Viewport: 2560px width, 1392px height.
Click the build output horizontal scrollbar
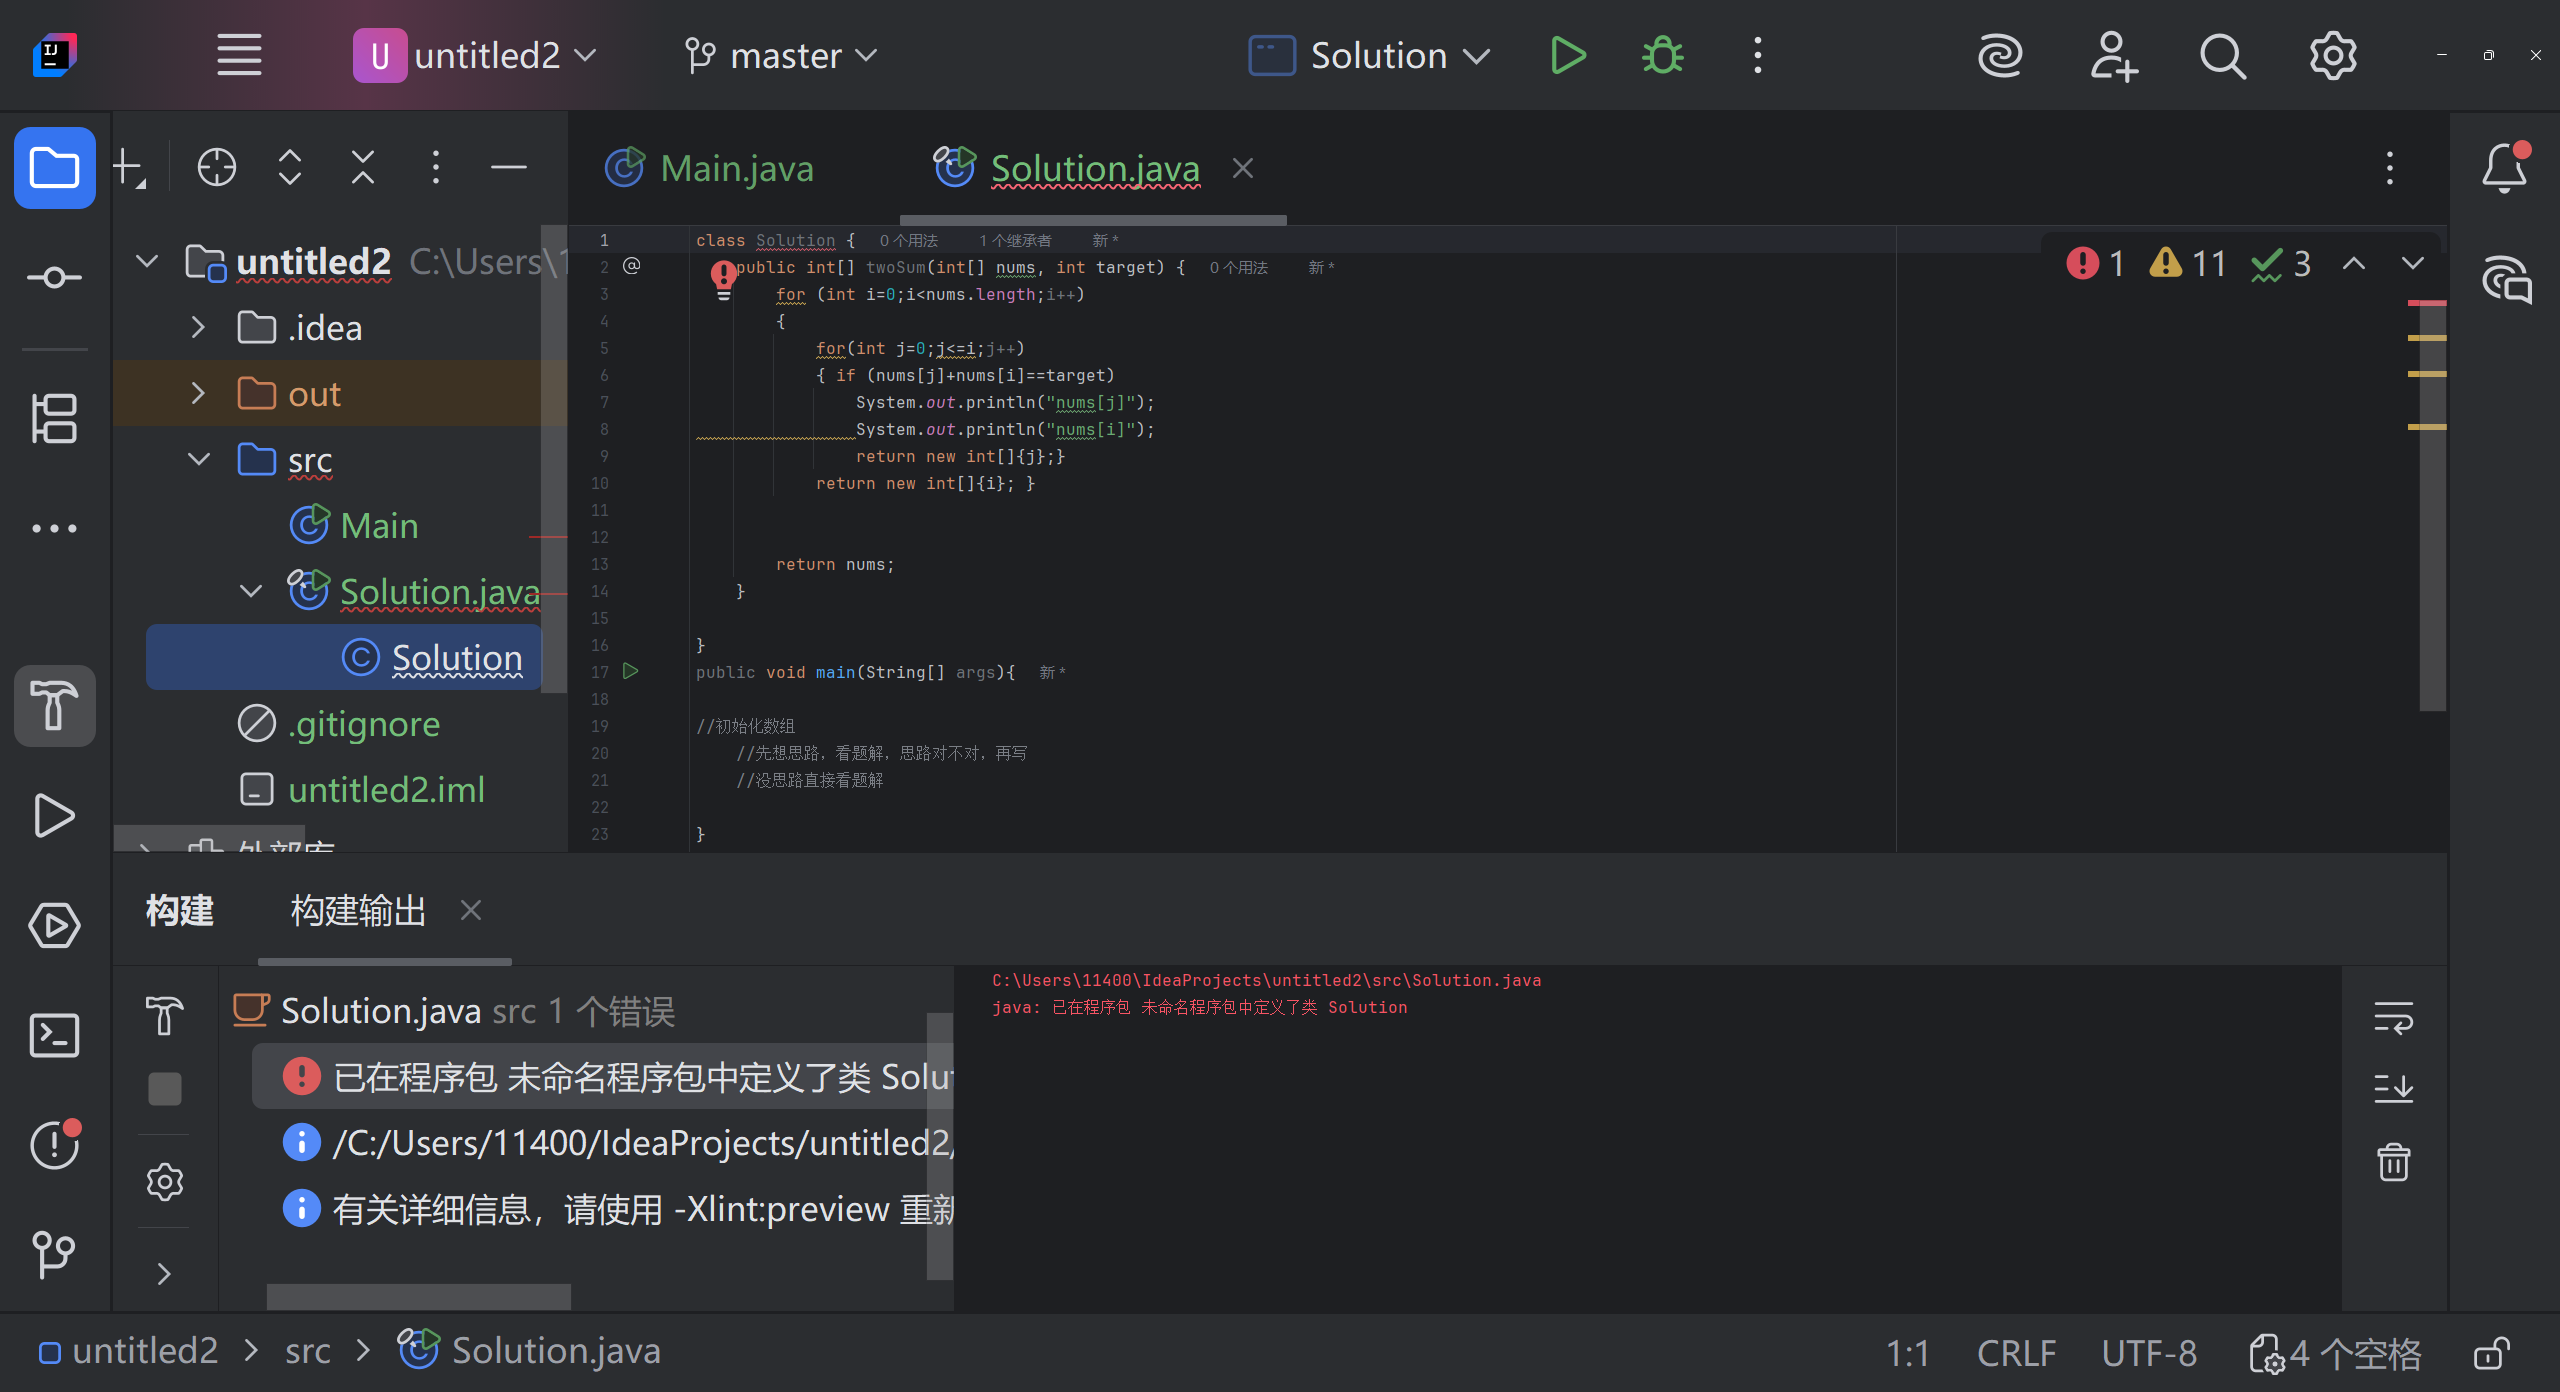(418, 1296)
